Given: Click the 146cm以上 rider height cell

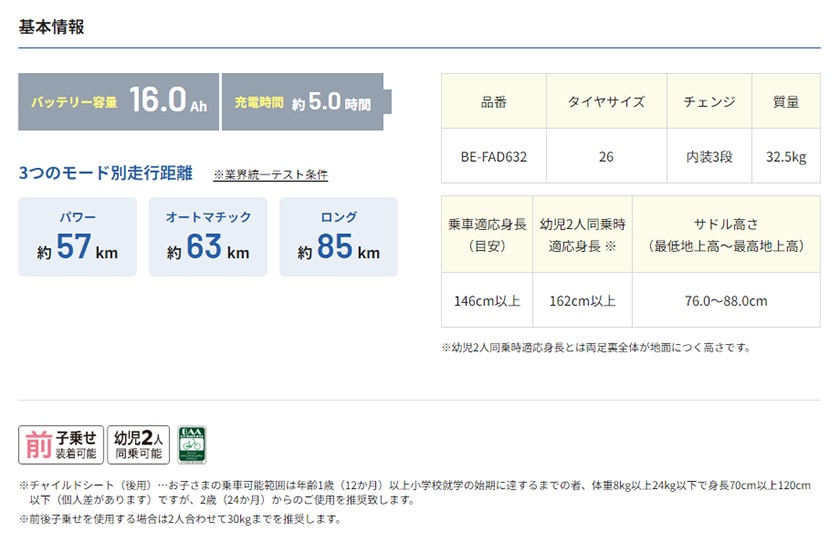Looking at the screenshot, I should tap(487, 300).
